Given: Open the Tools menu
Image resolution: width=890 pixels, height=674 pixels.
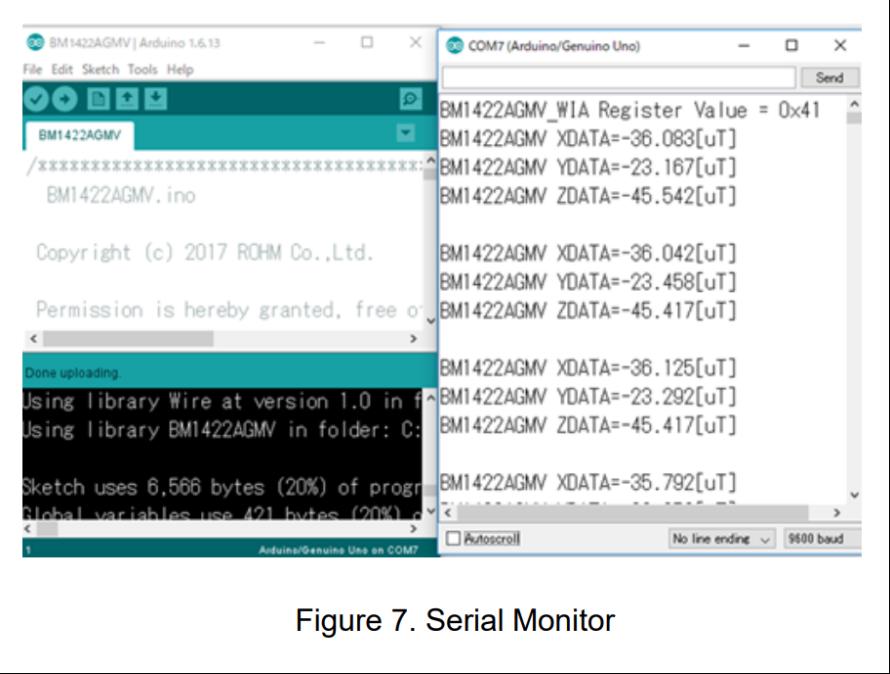Looking at the screenshot, I should tap(142, 69).
